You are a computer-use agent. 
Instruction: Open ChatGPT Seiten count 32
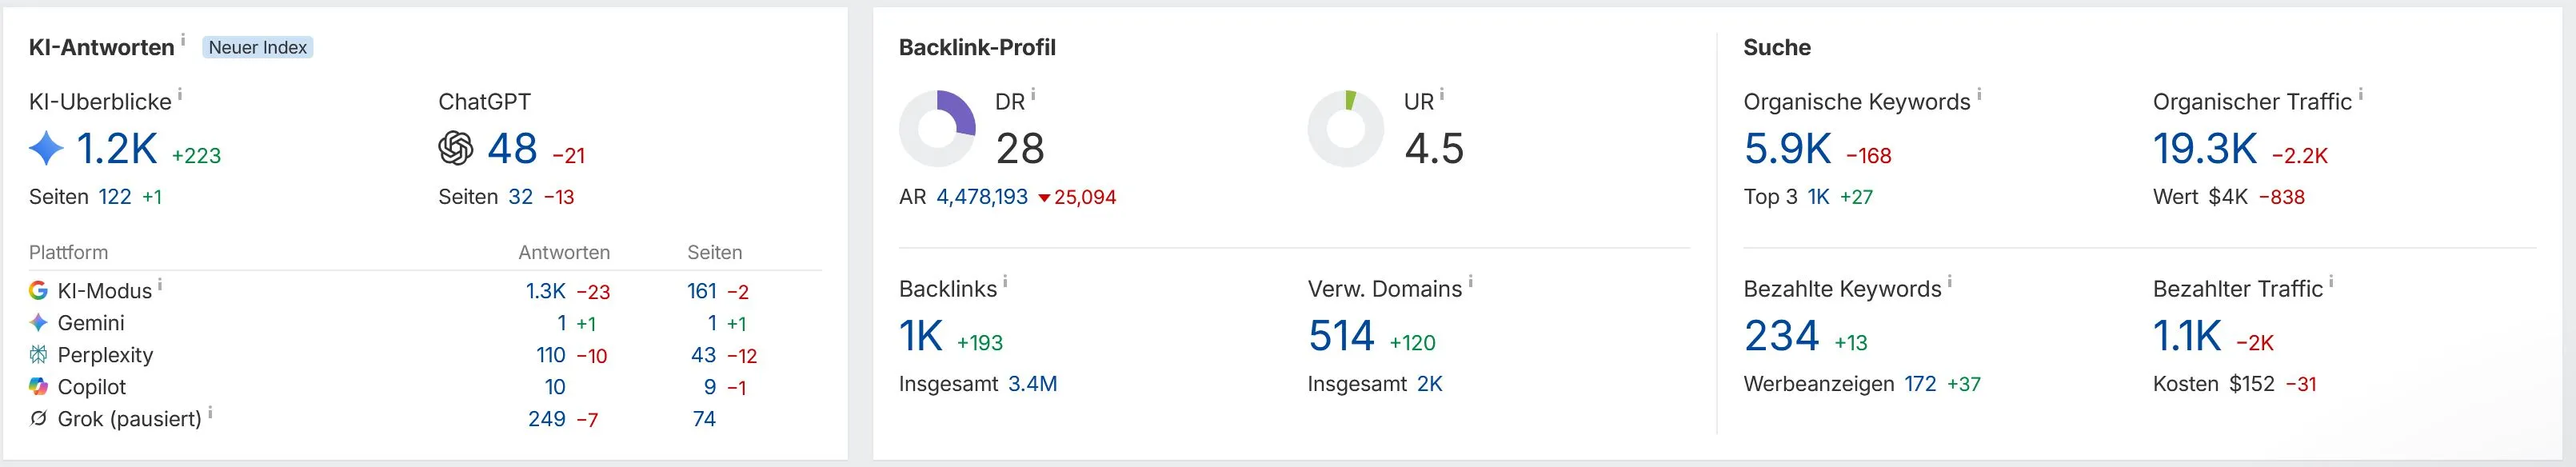pyautogui.click(x=521, y=197)
